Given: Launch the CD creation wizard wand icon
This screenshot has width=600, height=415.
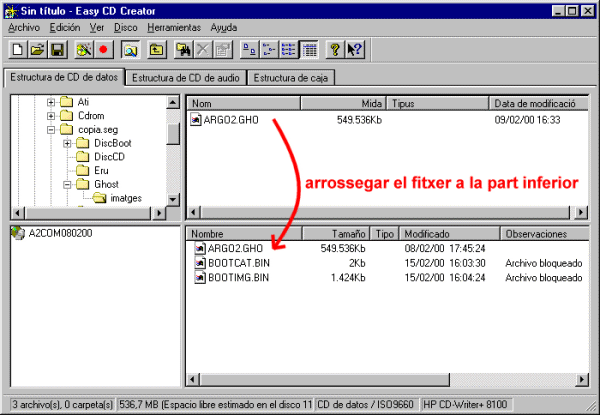Looking at the screenshot, I should click(x=84, y=50).
